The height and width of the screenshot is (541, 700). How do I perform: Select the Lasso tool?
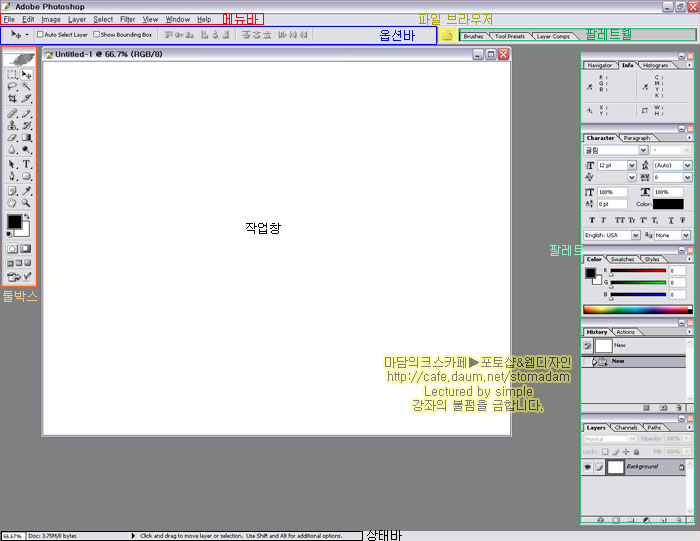click(12, 87)
